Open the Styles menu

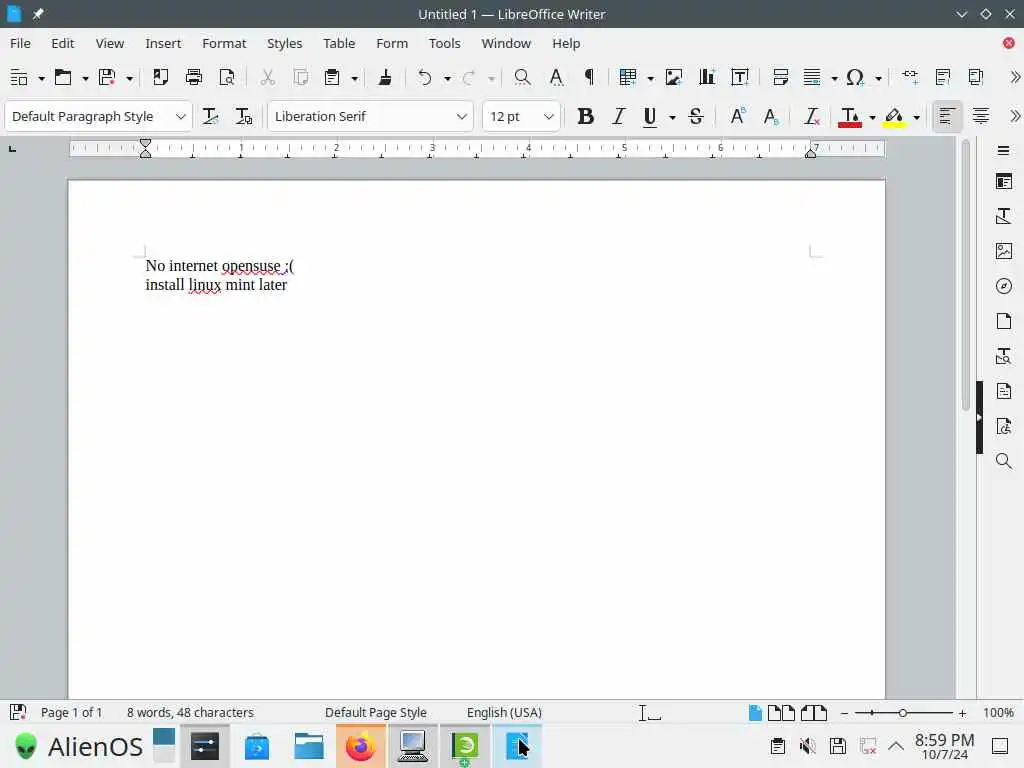(x=284, y=43)
